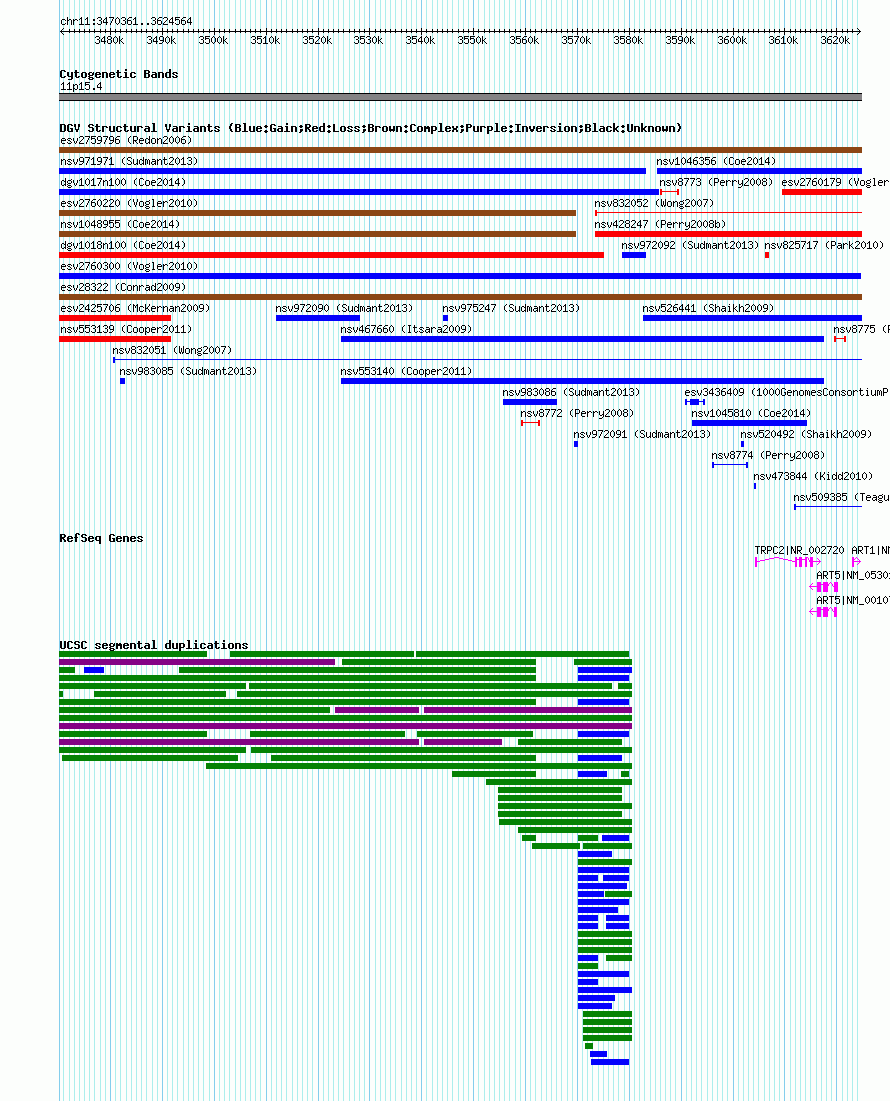Click the 3550k mark on the ruler

pyautogui.click(x=472, y=41)
